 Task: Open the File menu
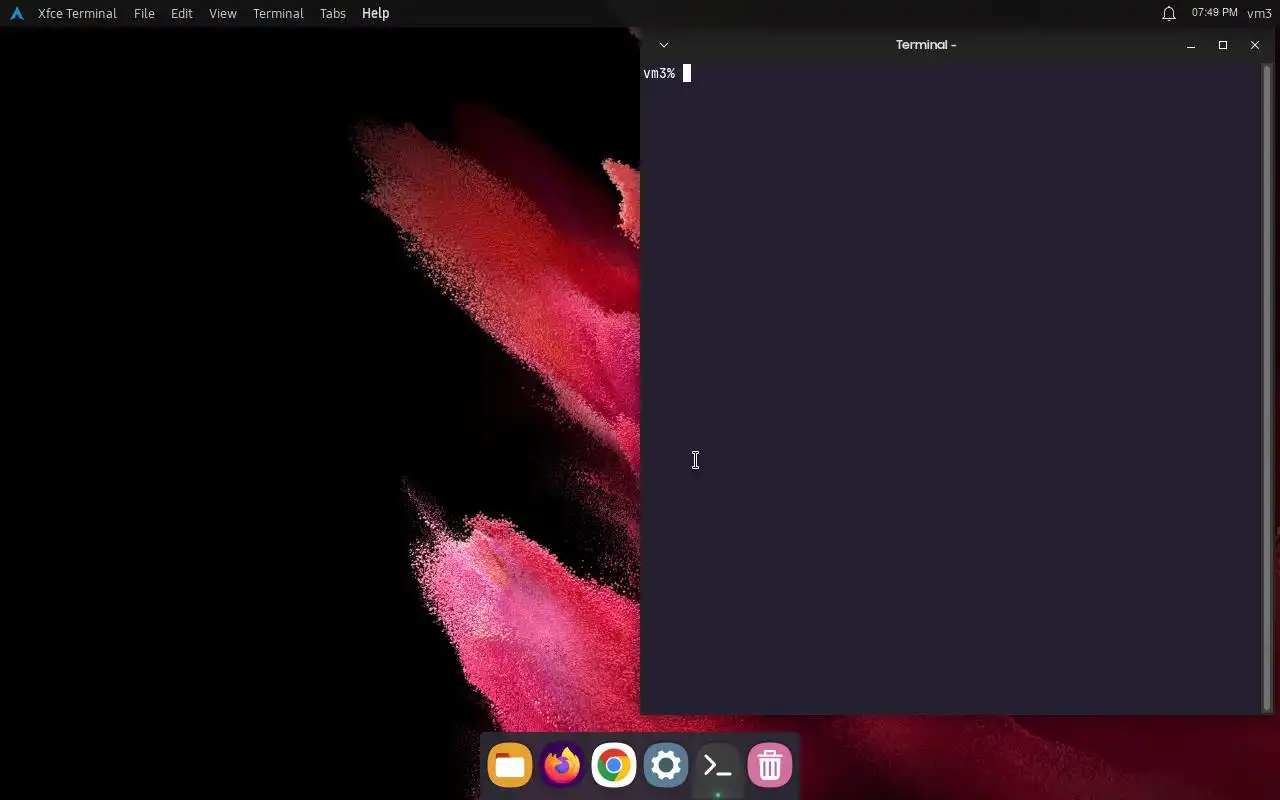144,13
